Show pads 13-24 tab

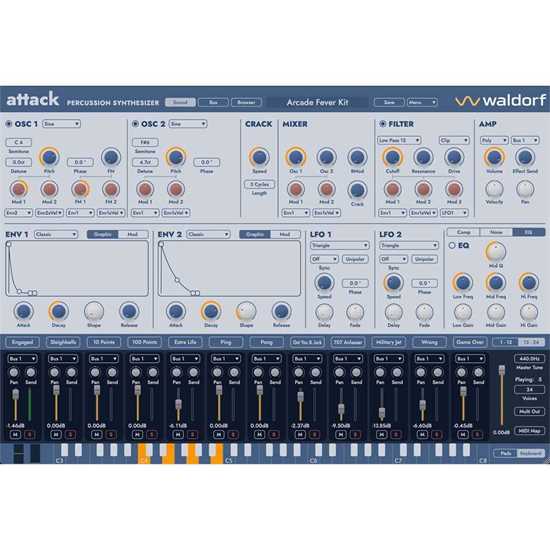point(532,342)
